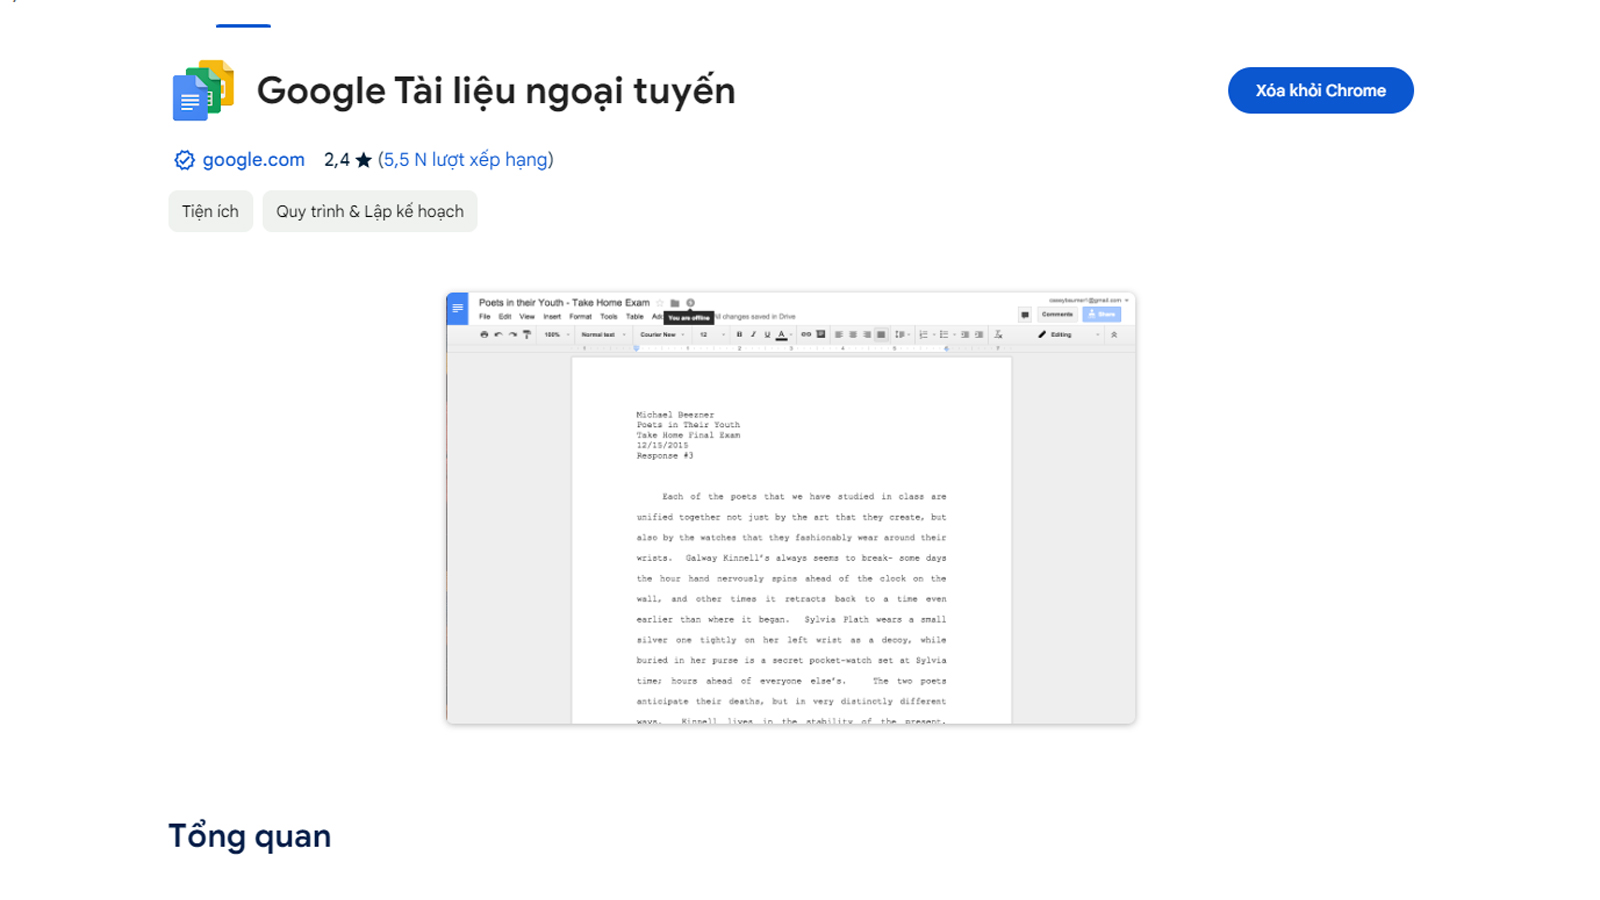Select the Quy trình & Lập kế hoạch chip
The image size is (1600, 900).
pos(370,211)
